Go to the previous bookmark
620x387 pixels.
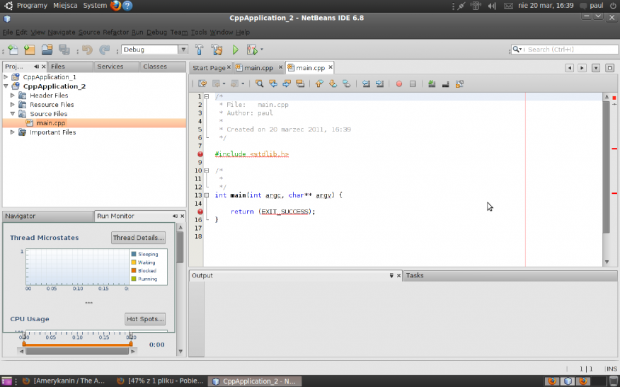319,84
